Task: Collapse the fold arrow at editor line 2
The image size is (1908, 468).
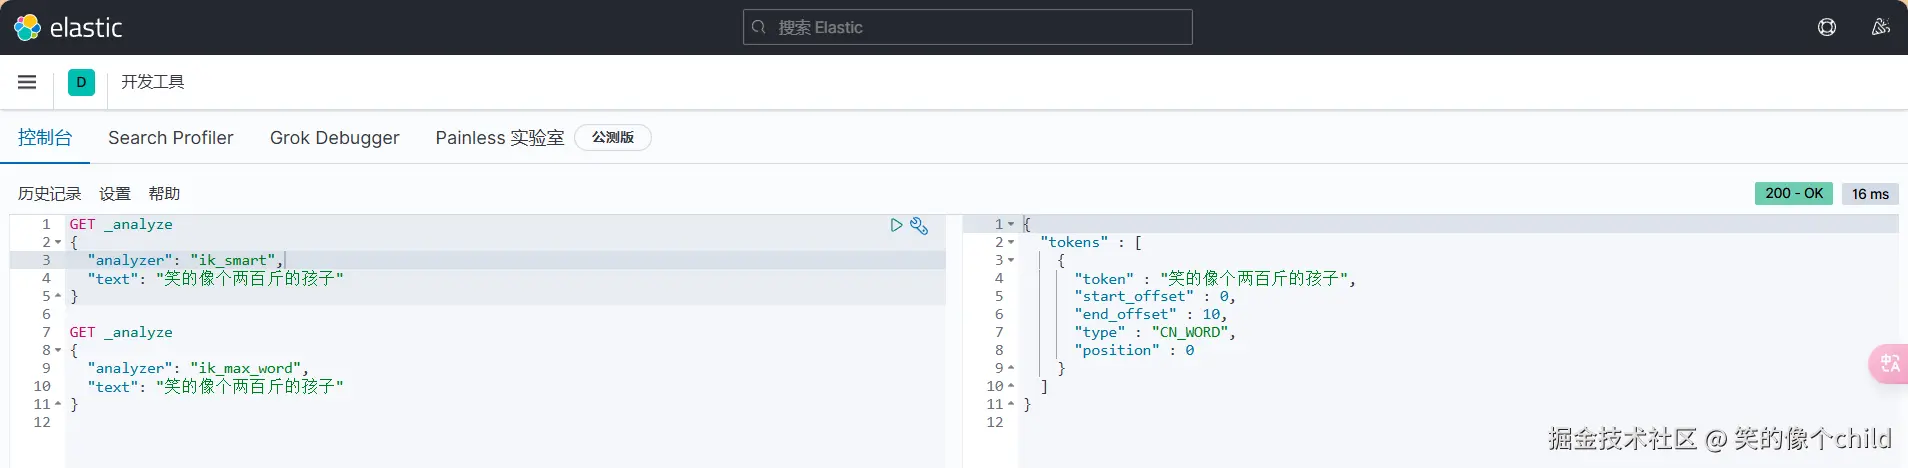Action: click(x=58, y=242)
